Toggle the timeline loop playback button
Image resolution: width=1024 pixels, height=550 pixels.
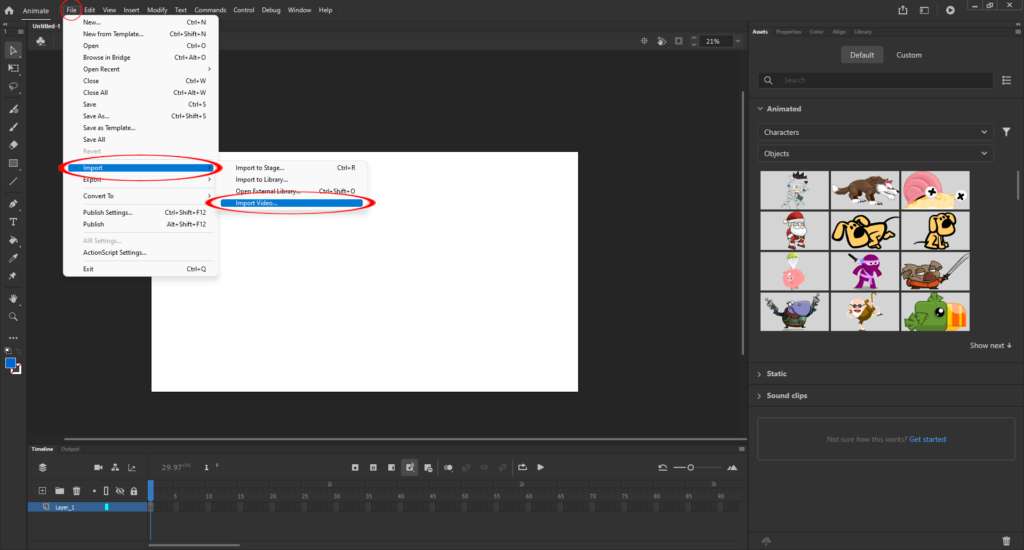pyautogui.click(x=522, y=467)
